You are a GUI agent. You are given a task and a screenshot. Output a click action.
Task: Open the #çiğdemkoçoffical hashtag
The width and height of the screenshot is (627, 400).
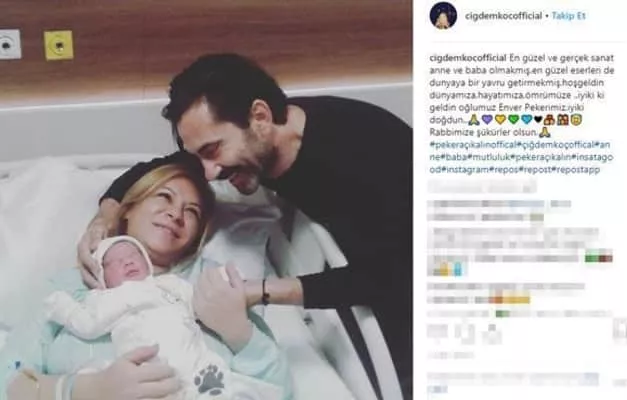[556, 144]
